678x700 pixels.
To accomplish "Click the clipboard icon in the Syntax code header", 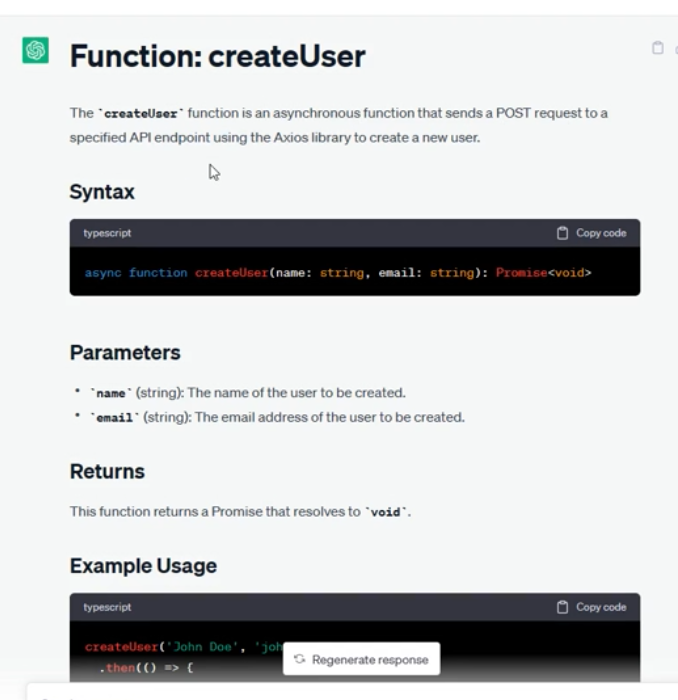I will click(563, 233).
